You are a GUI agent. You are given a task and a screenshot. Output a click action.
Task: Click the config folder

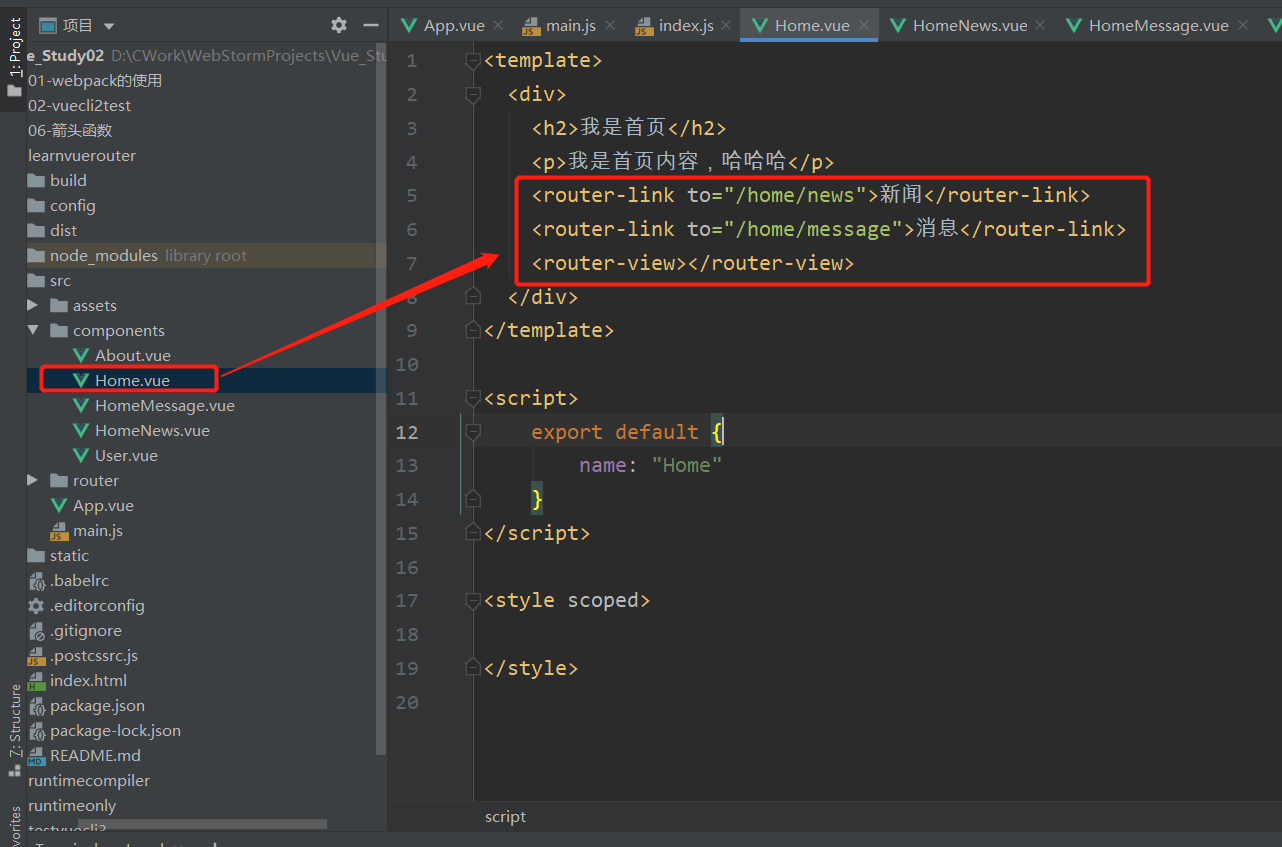(x=73, y=205)
